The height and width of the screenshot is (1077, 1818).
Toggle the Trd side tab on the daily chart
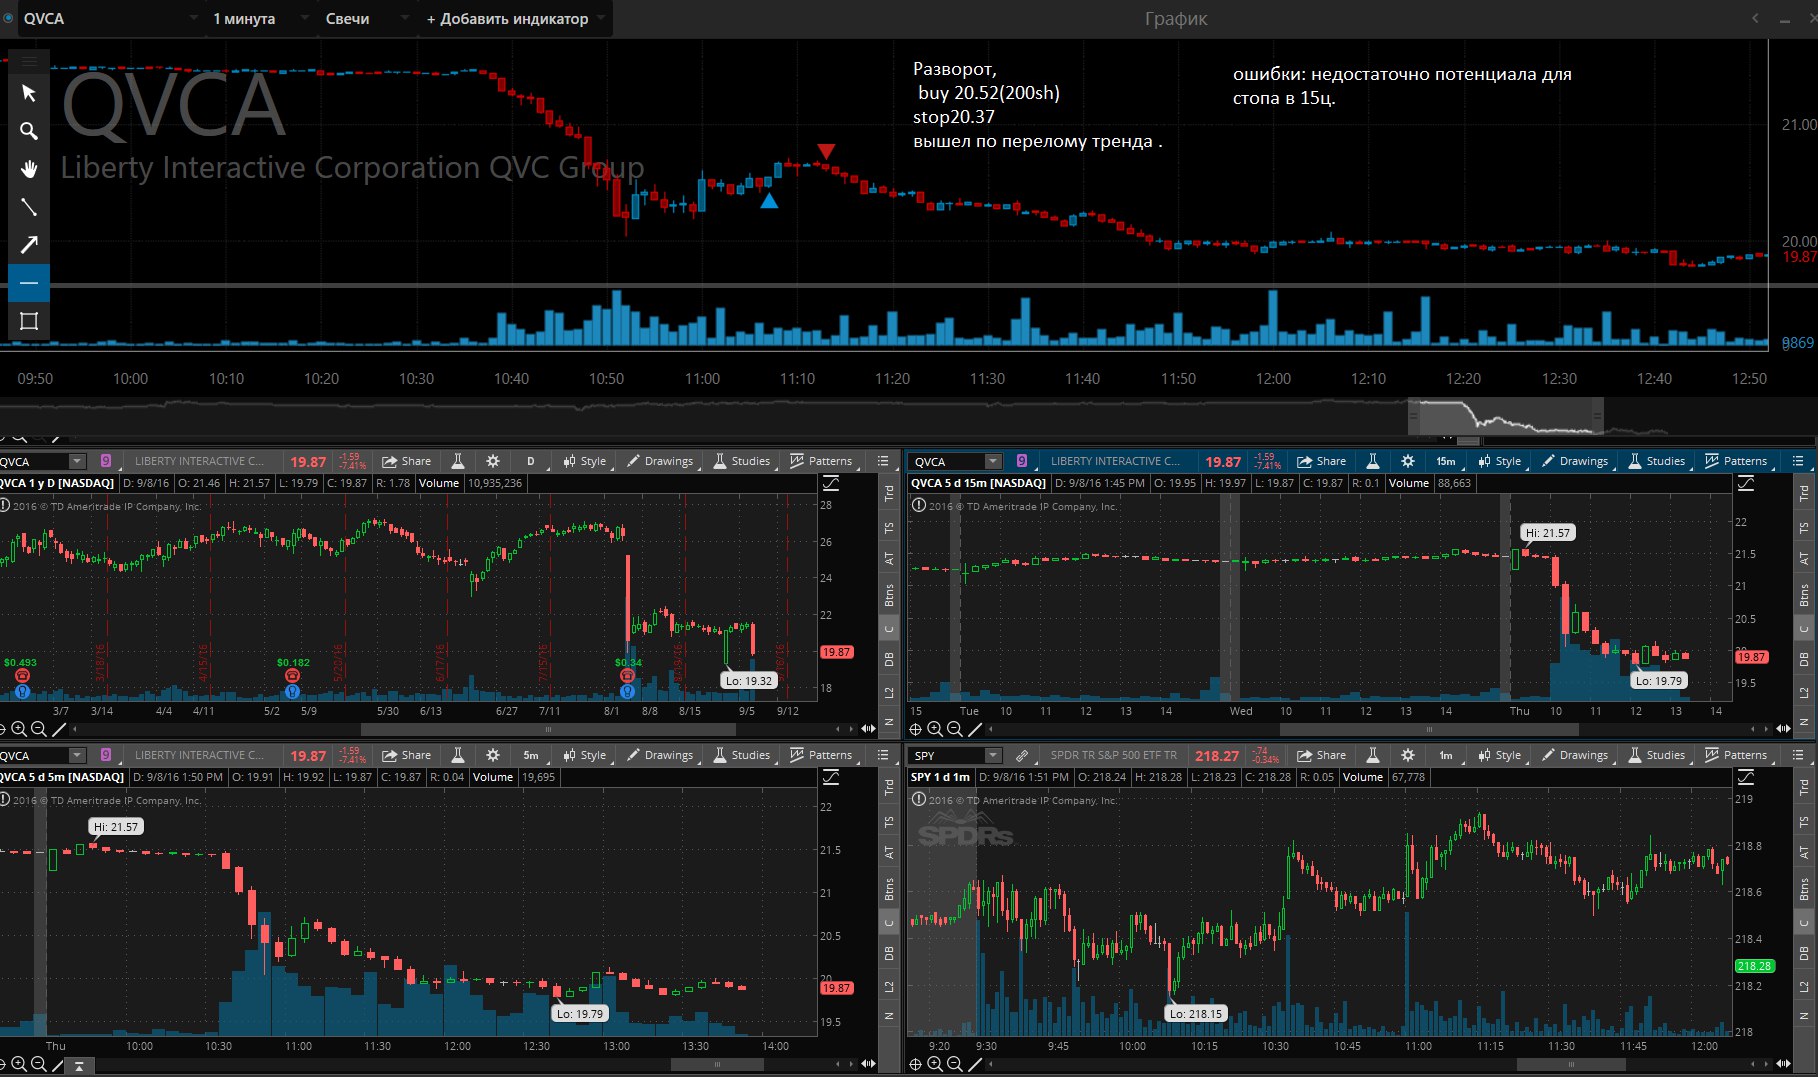889,492
